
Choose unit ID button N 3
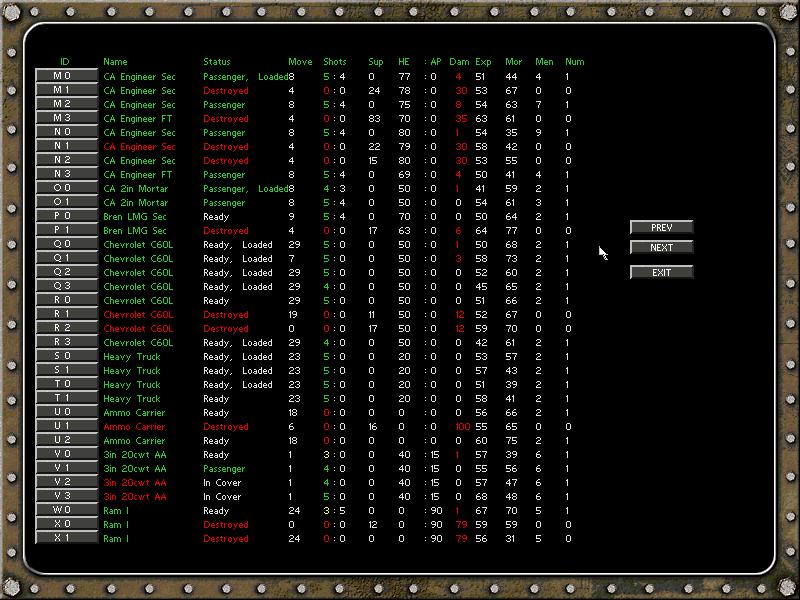(x=66, y=174)
